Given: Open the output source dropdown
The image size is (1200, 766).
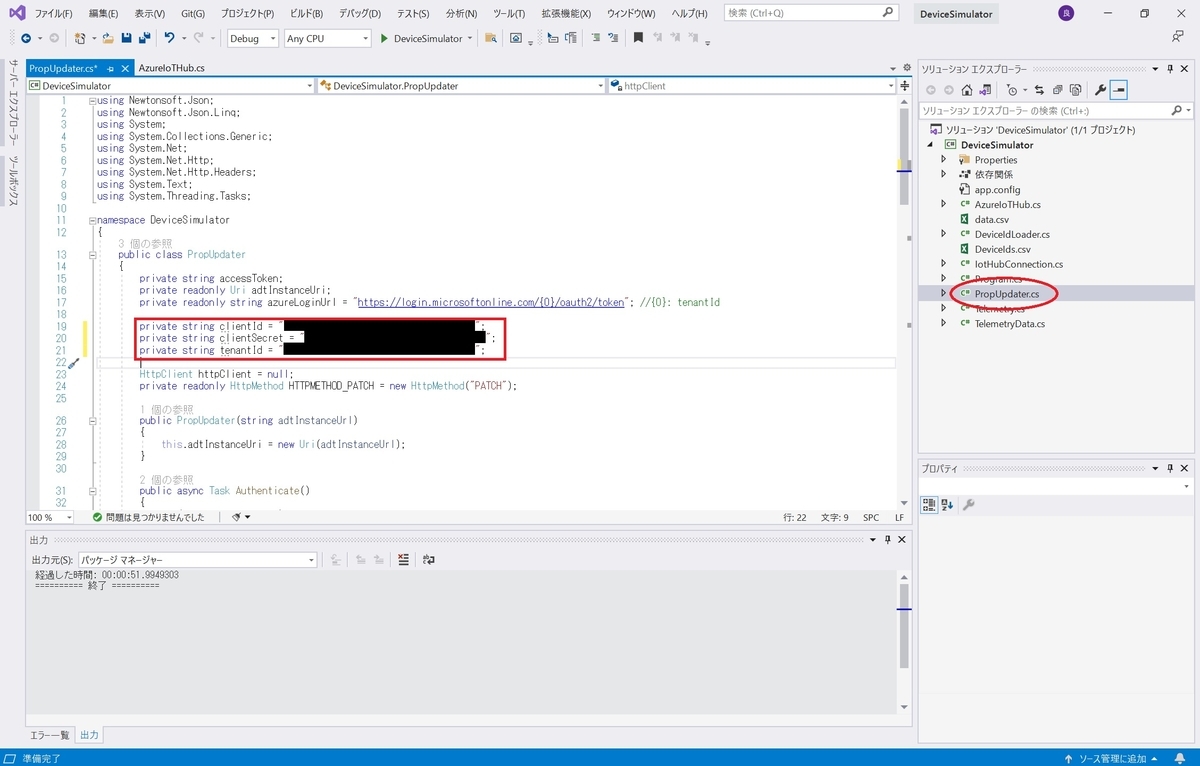Looking at the screenshot, I should (x=311, y=560).
